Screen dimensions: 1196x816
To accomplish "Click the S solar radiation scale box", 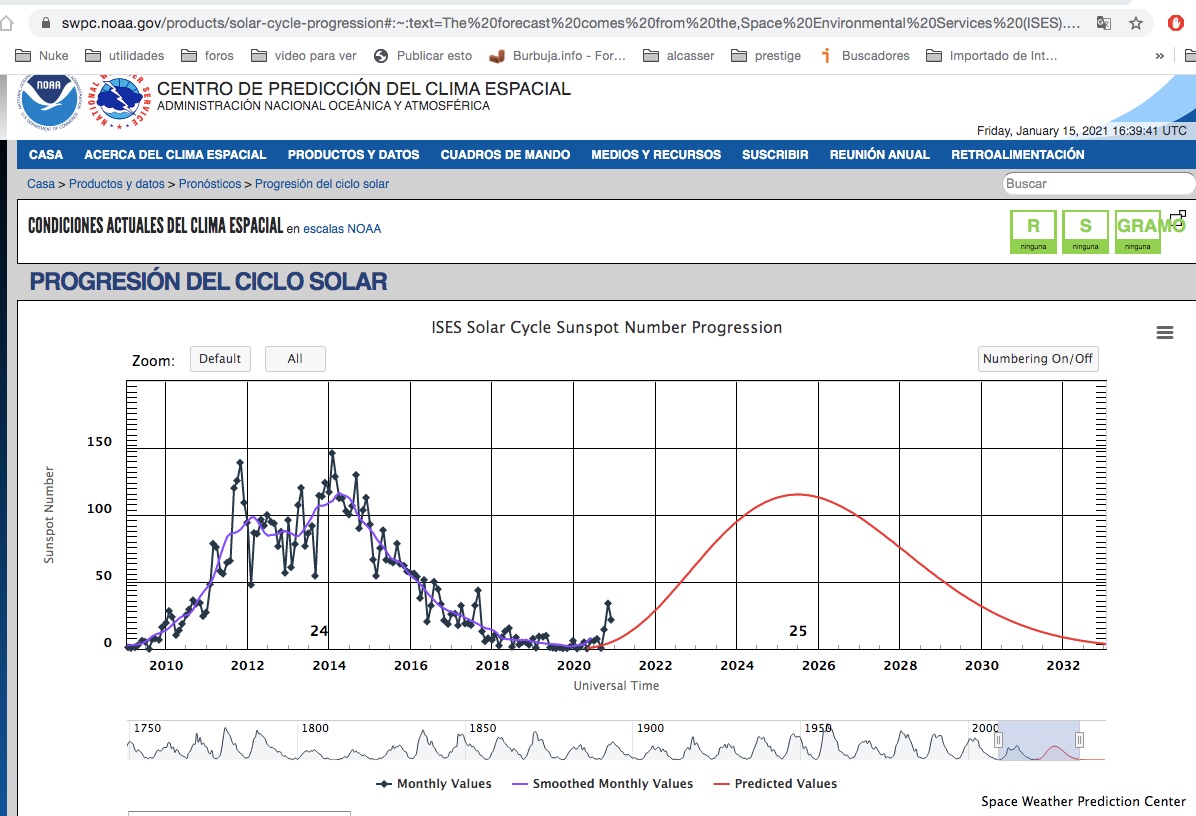I will pyautogui.click(x=1085, y=231).
